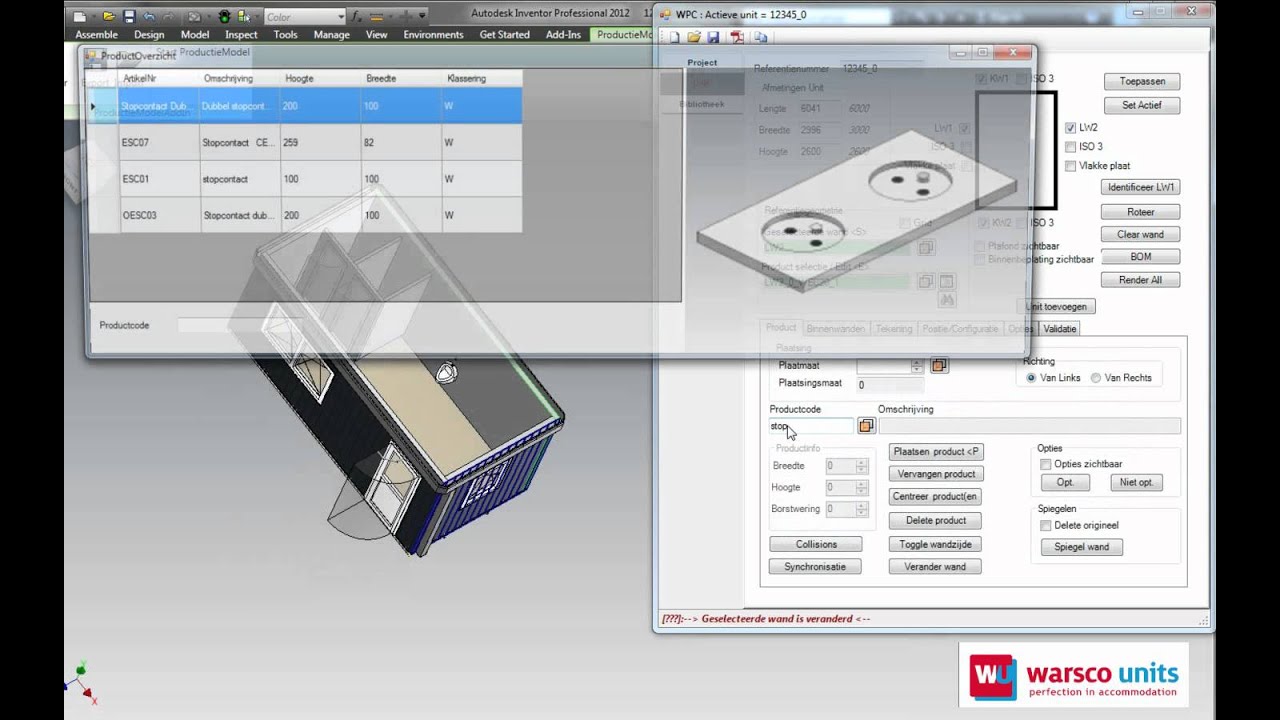The width and height of the screenshot is (1280, 720).
Task: Click the Save icon in Inventor quick access toolbar
Action: pyautogui.click(x=129, y=16)
